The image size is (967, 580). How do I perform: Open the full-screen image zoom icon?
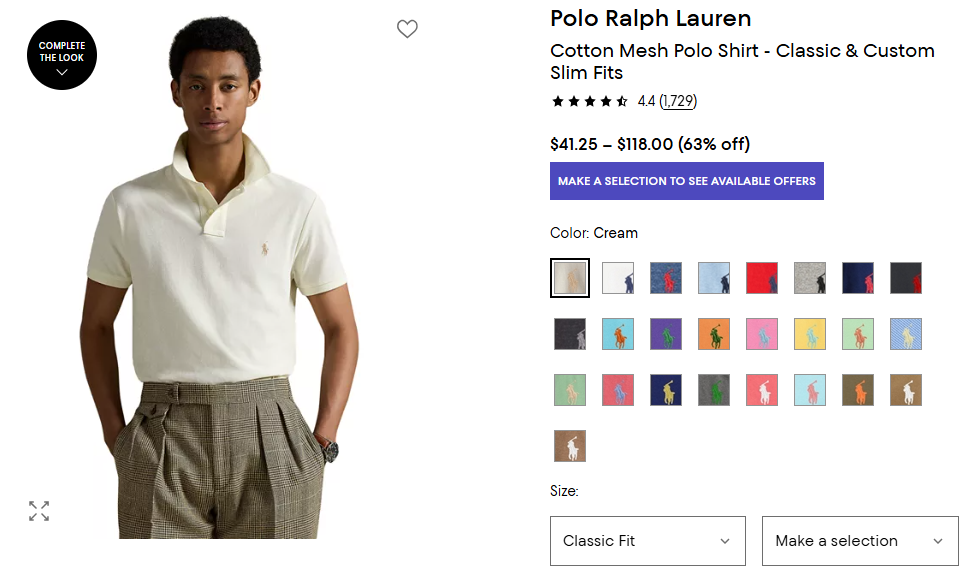click(x=39, y=511)
